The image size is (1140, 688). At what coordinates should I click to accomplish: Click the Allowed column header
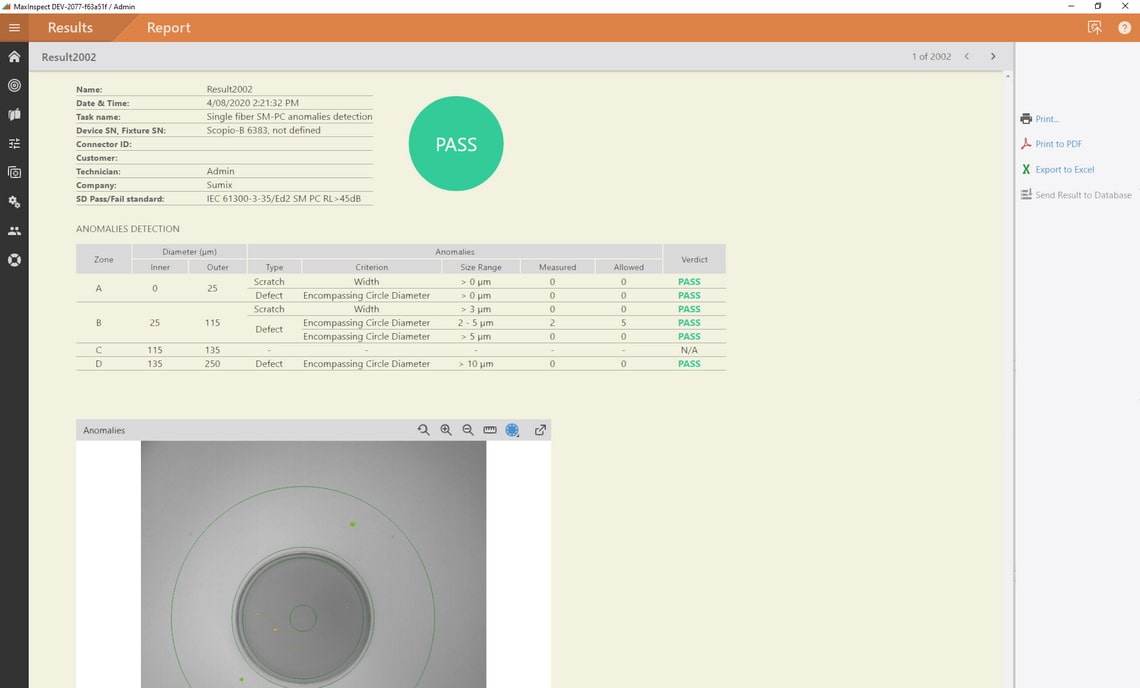tap(628, 267)
